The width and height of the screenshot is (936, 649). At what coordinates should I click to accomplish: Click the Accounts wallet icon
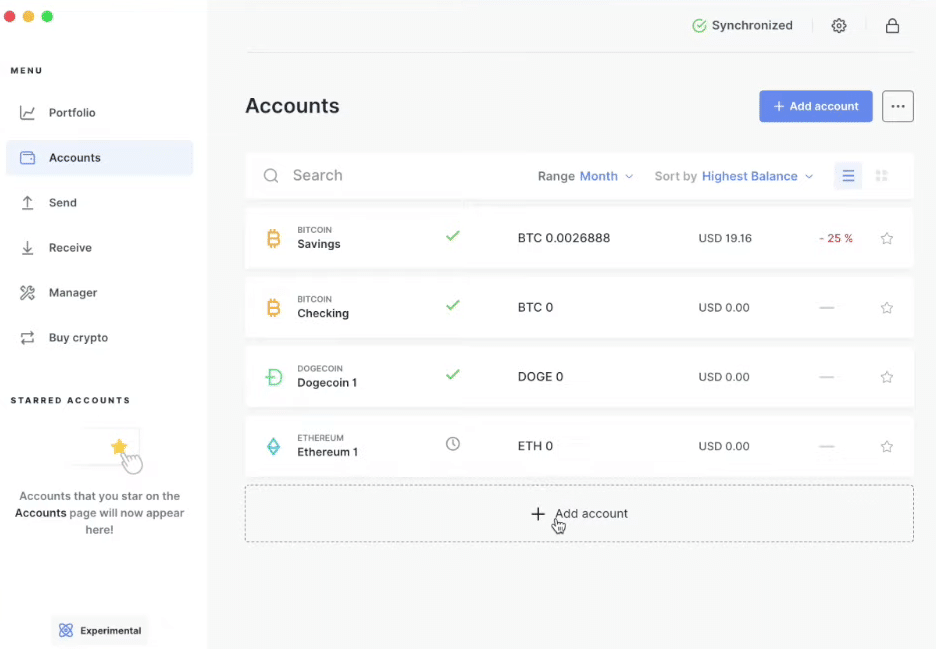click(27, 158)
